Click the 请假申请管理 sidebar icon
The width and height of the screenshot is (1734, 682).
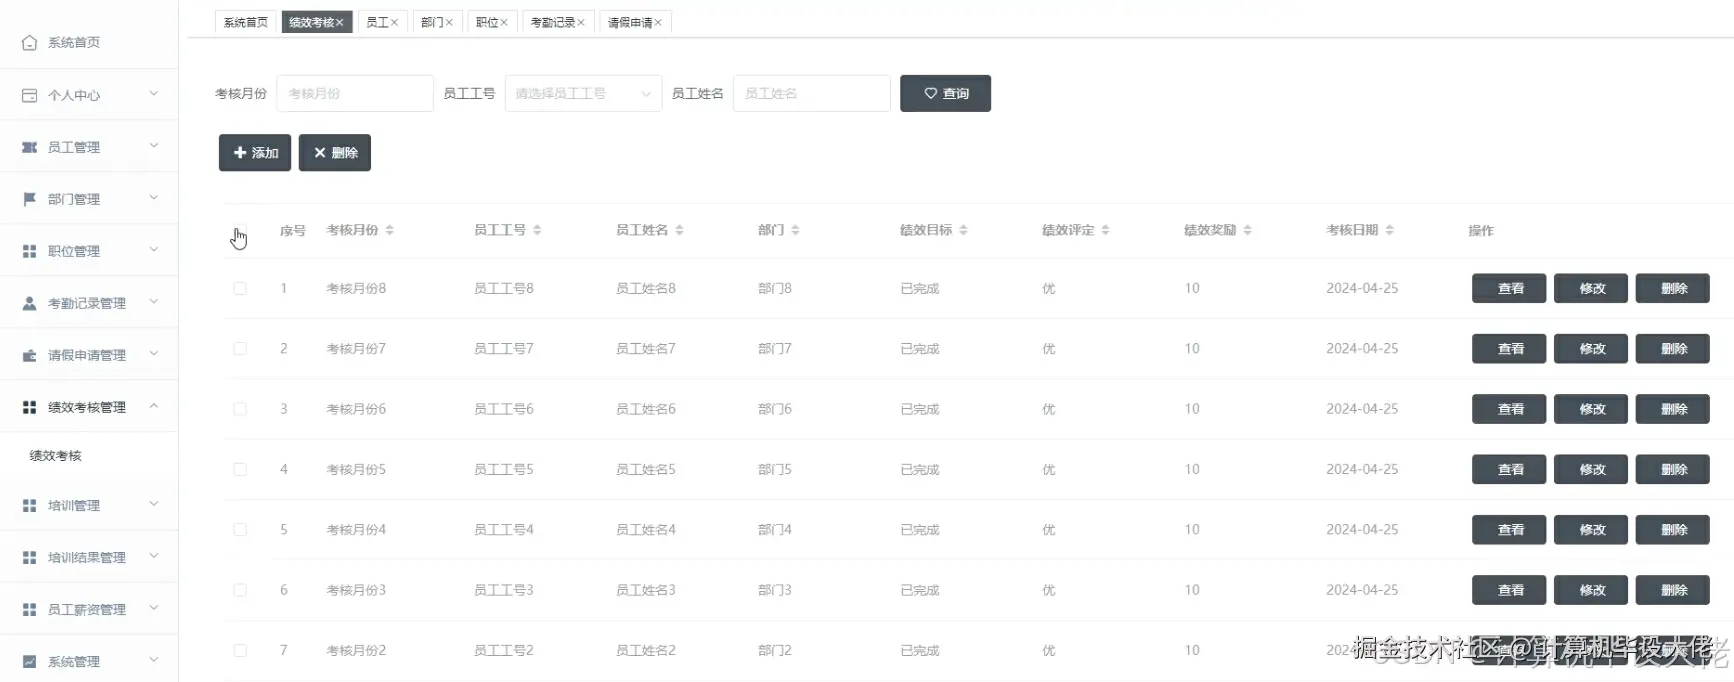tap(29, 355)
